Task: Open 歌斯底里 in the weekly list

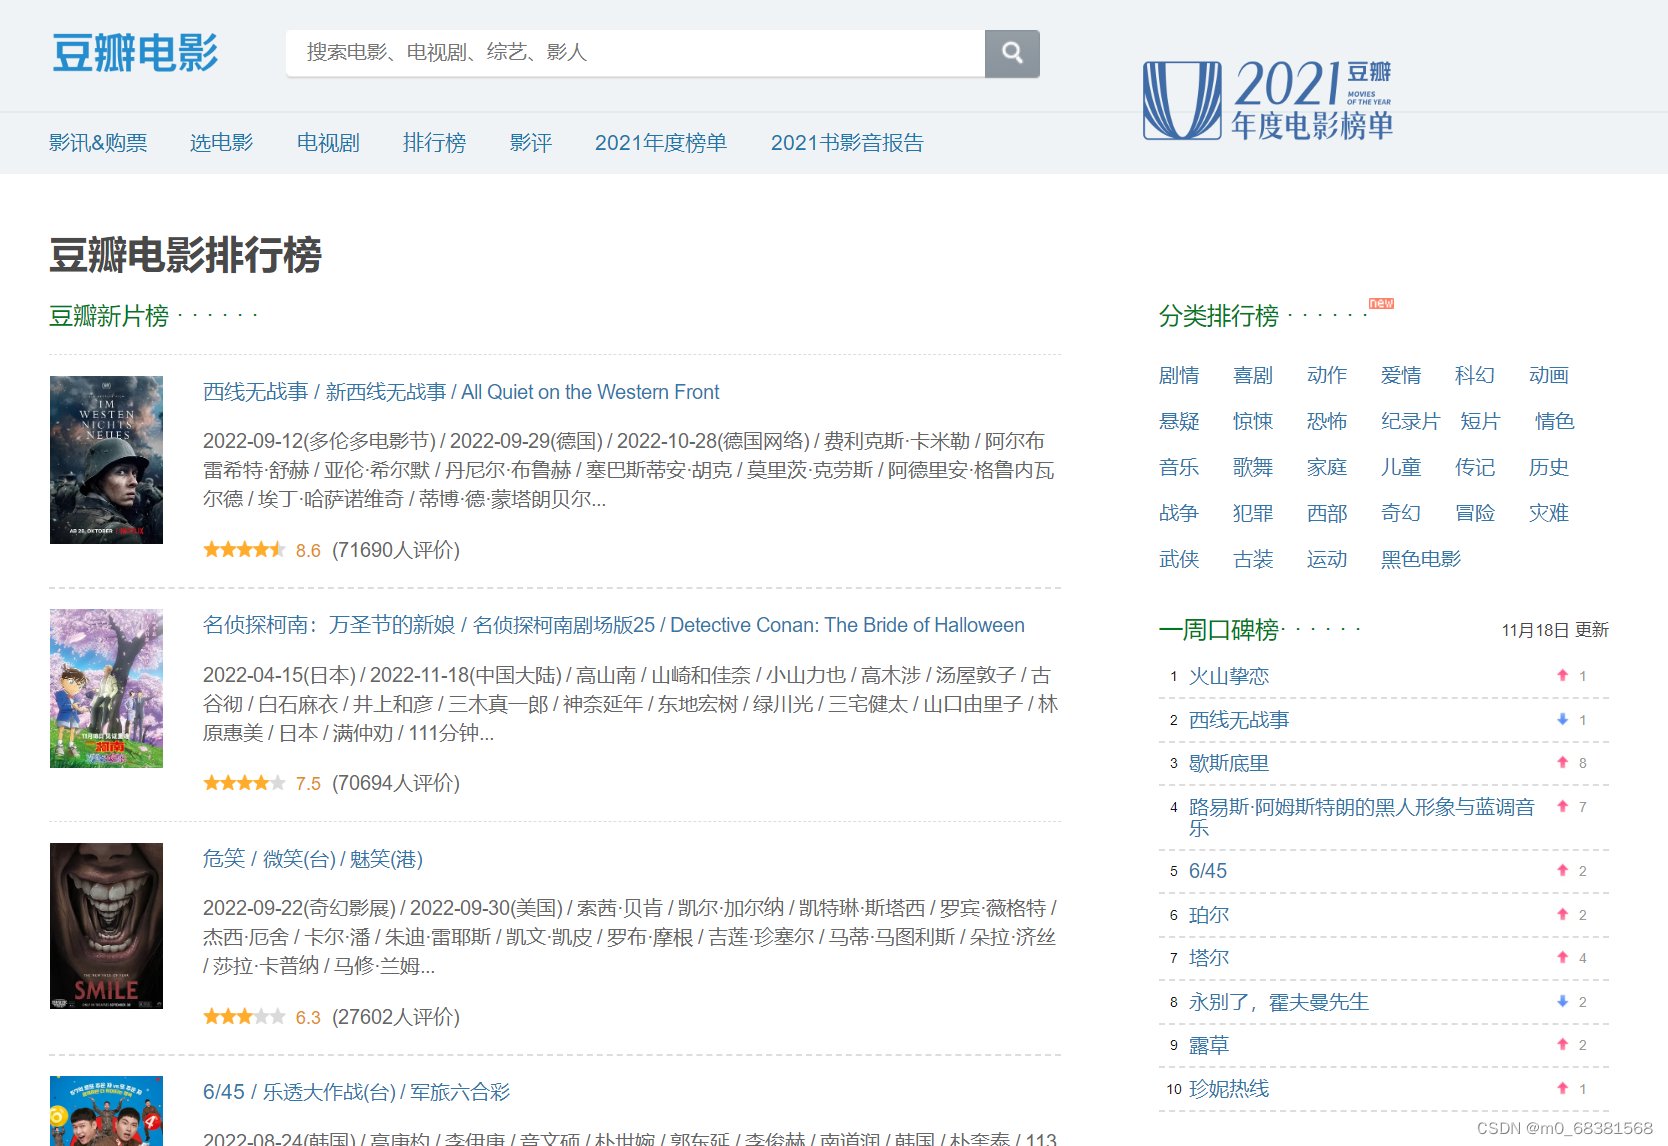Action: click(1229, 763)
